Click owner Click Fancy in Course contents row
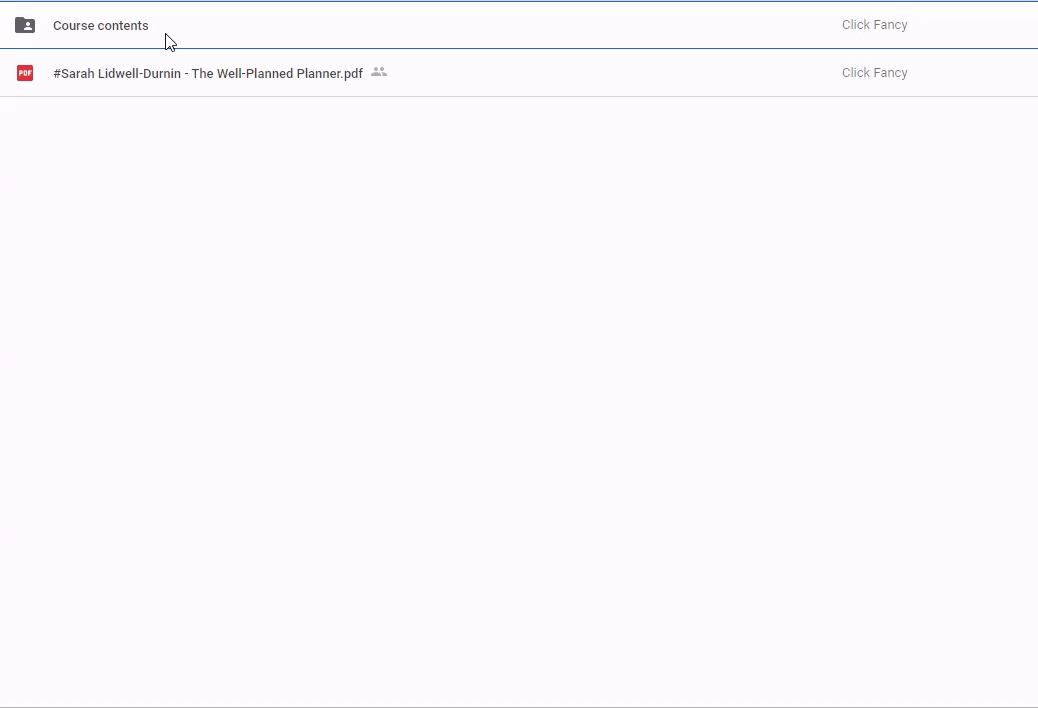The width and height of the screenshot is (1038, 708). [874, 25]
